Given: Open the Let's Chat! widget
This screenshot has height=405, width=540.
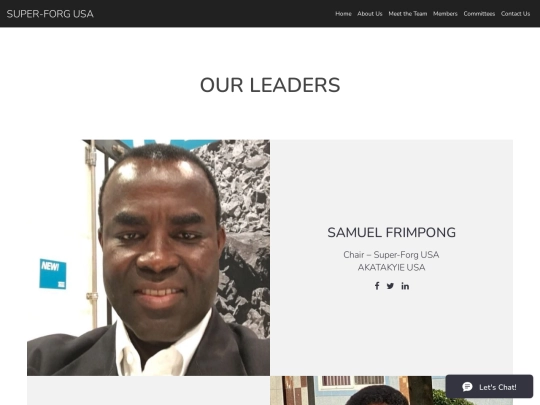Looking at the screenshot, I should (489, 387).
